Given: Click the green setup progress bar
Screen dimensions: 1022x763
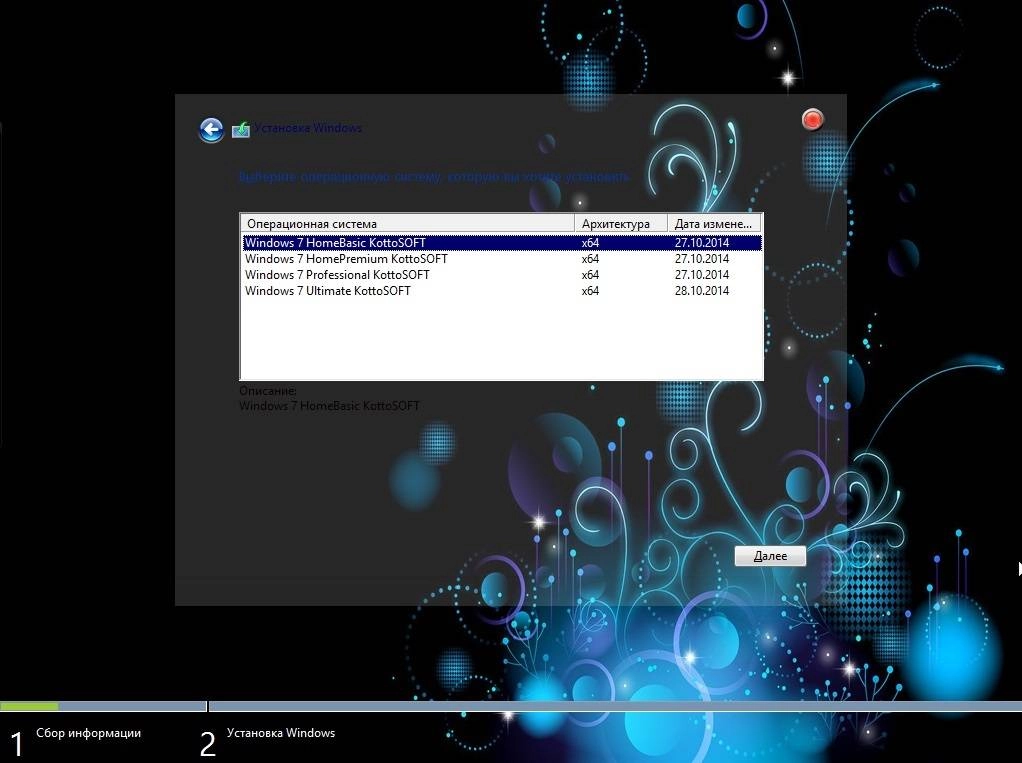Looking at the screenshot, I should [29, 706].
